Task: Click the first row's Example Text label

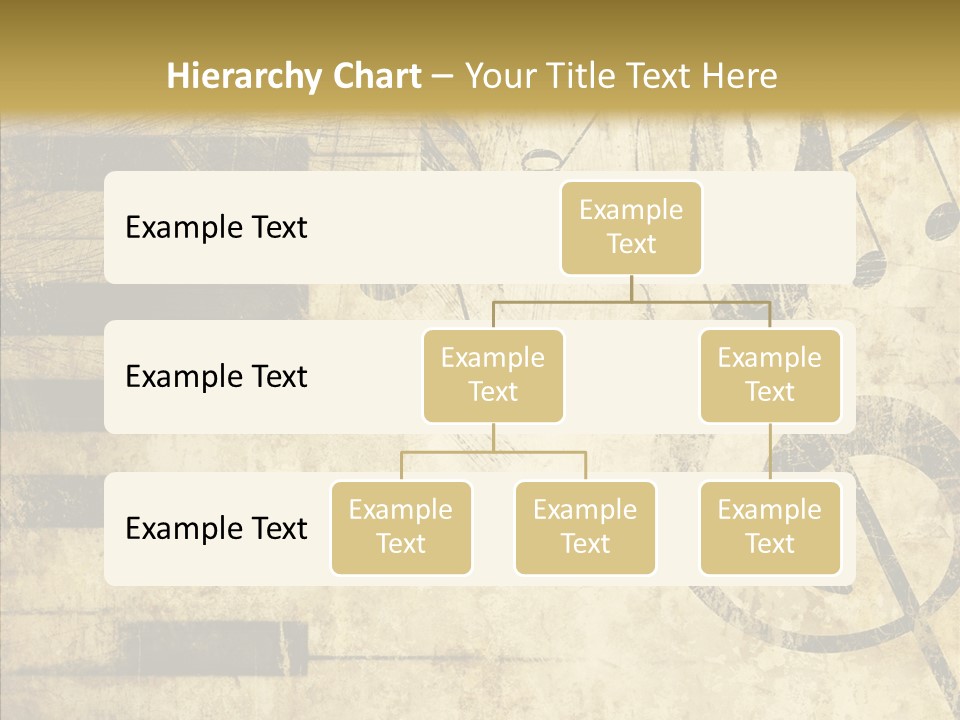Action: [216, 227]
